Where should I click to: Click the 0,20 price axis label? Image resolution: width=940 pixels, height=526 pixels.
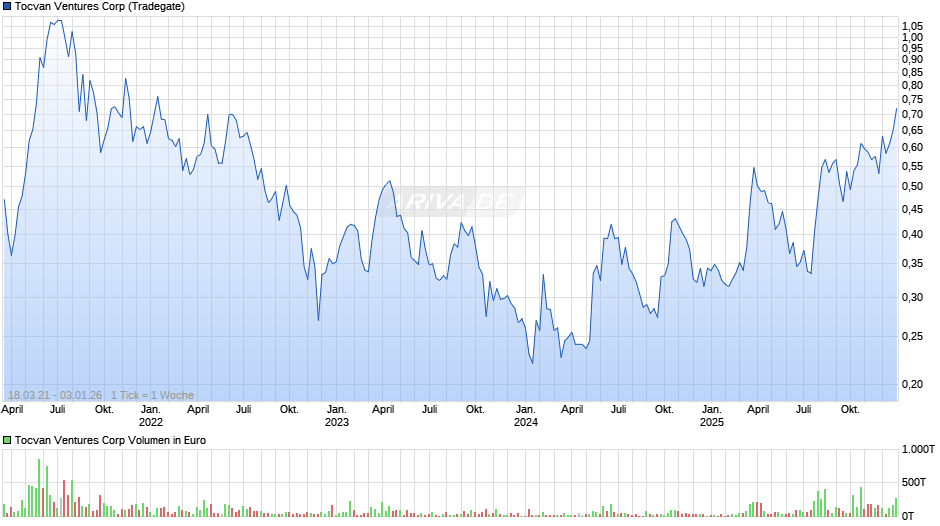pyautogui.click(x=912, y=384)
